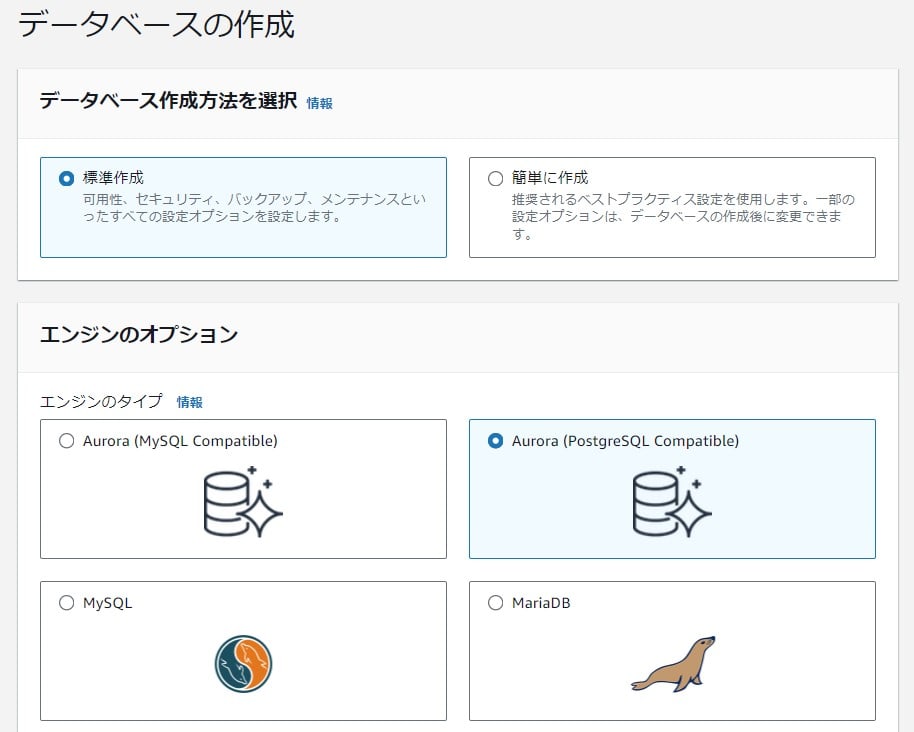Click the データベース作成方法を選択 heading

point(168,101)
